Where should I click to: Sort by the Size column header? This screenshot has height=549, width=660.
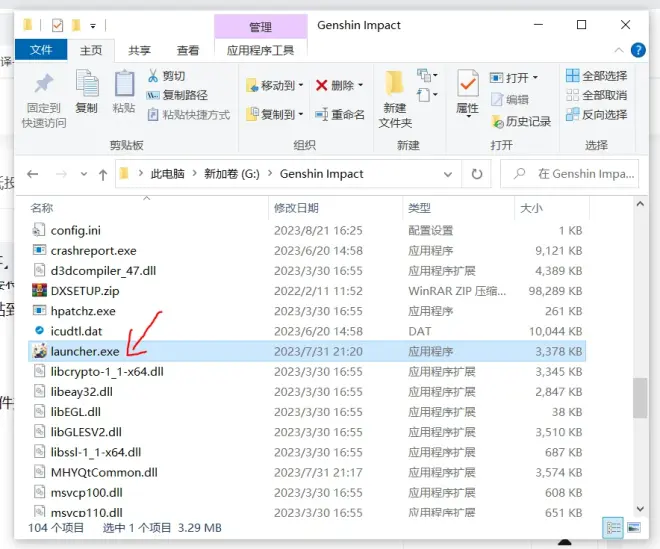click(x=551, y=208)
